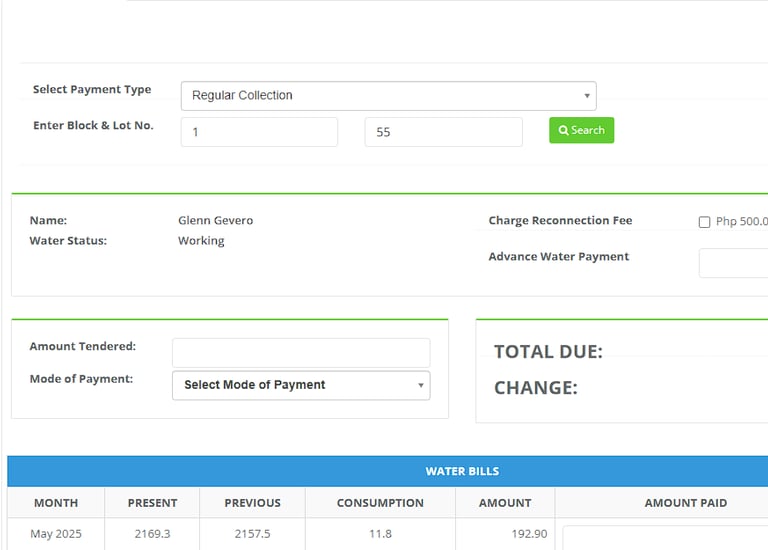768x550 pixels.
Task: Click the WATER BILLS blue header bar
Action: point(387,471)
